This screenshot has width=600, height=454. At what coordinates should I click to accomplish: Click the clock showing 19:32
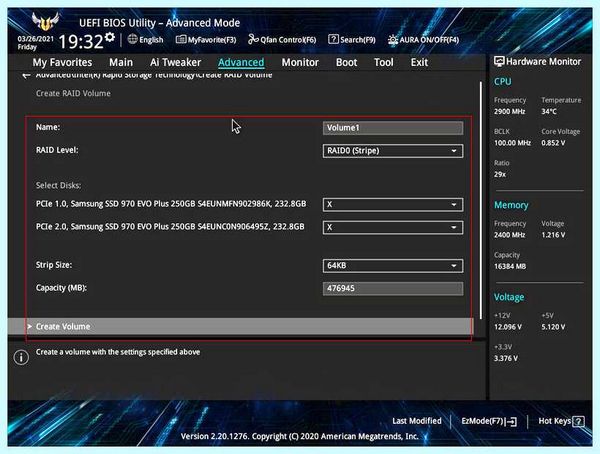81,41
